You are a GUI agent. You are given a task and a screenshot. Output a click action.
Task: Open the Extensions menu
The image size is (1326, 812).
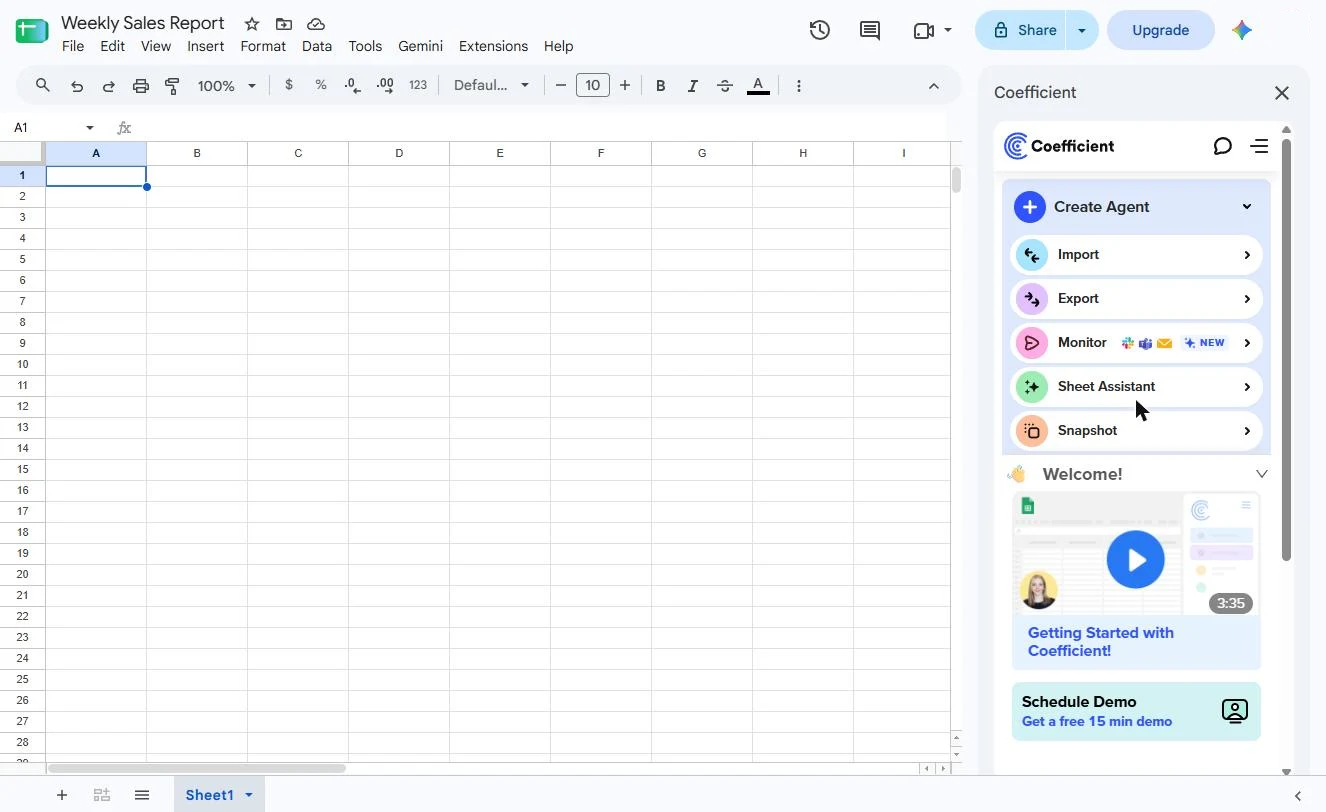pos(493,46)
